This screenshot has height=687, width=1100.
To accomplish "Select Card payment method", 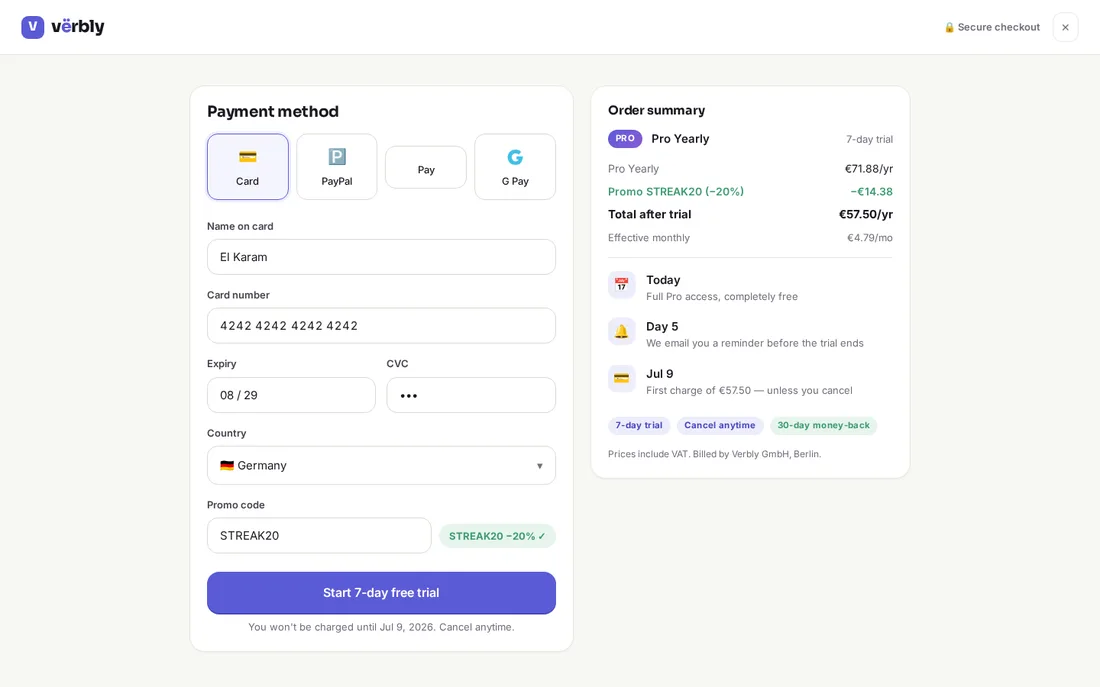I will (x=248, y=167).
